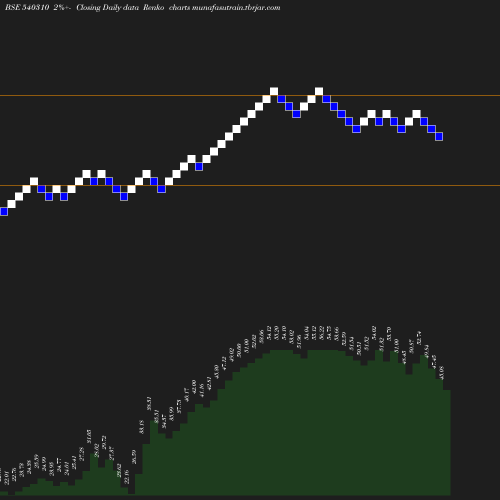
Task: Click the "Renko charts" words in the title
Action: click(x=167, y=8)
